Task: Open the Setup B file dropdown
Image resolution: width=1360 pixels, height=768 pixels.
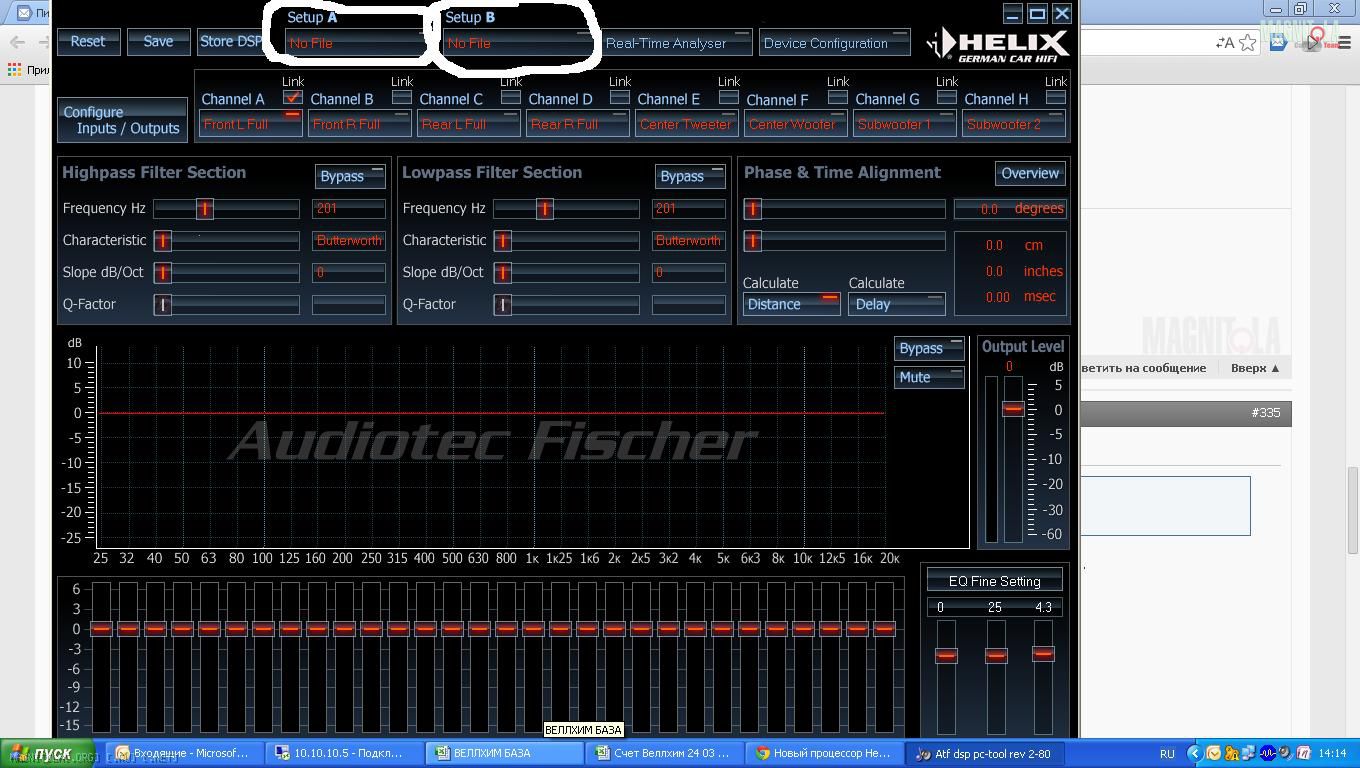Action: pyautogui.click(x=517, y=43)
